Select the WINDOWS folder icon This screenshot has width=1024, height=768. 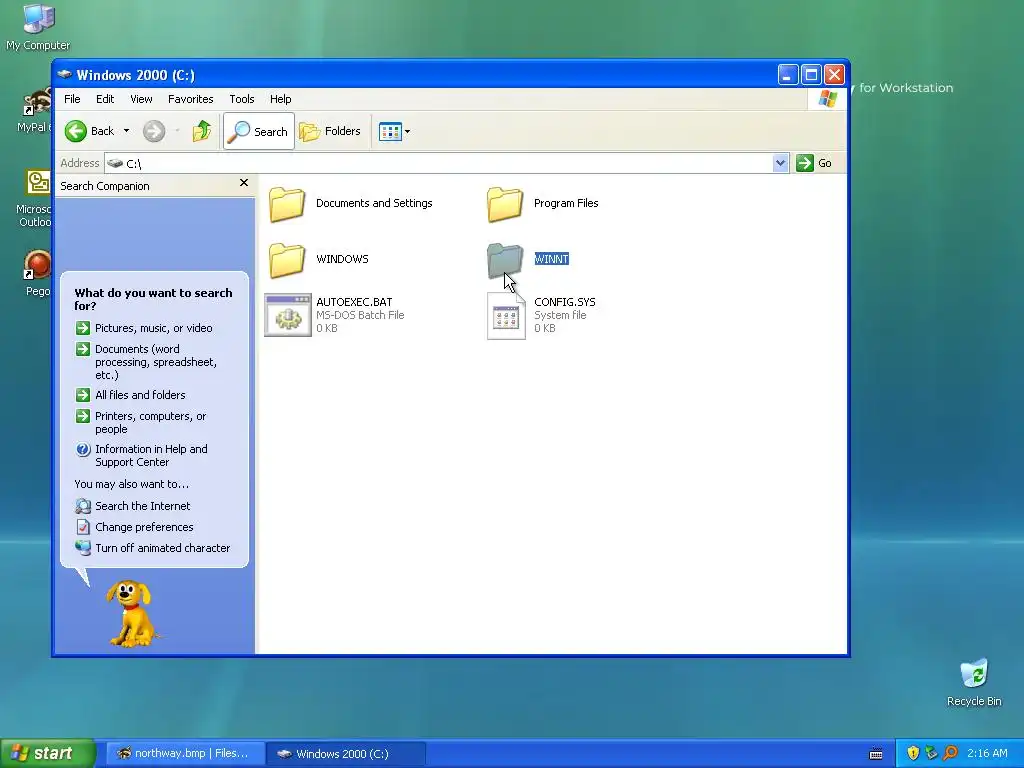(x=287, y=259)
